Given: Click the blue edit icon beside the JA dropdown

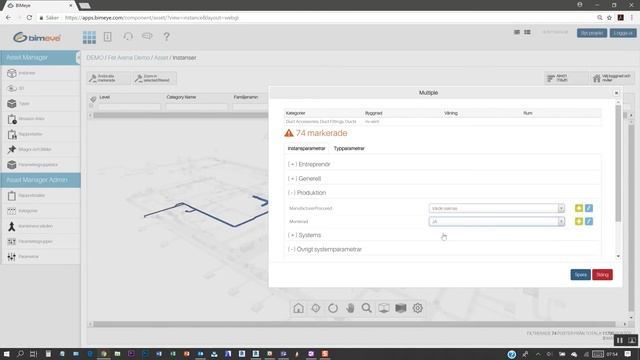Looking at the screenshot, I should (589, 221).
